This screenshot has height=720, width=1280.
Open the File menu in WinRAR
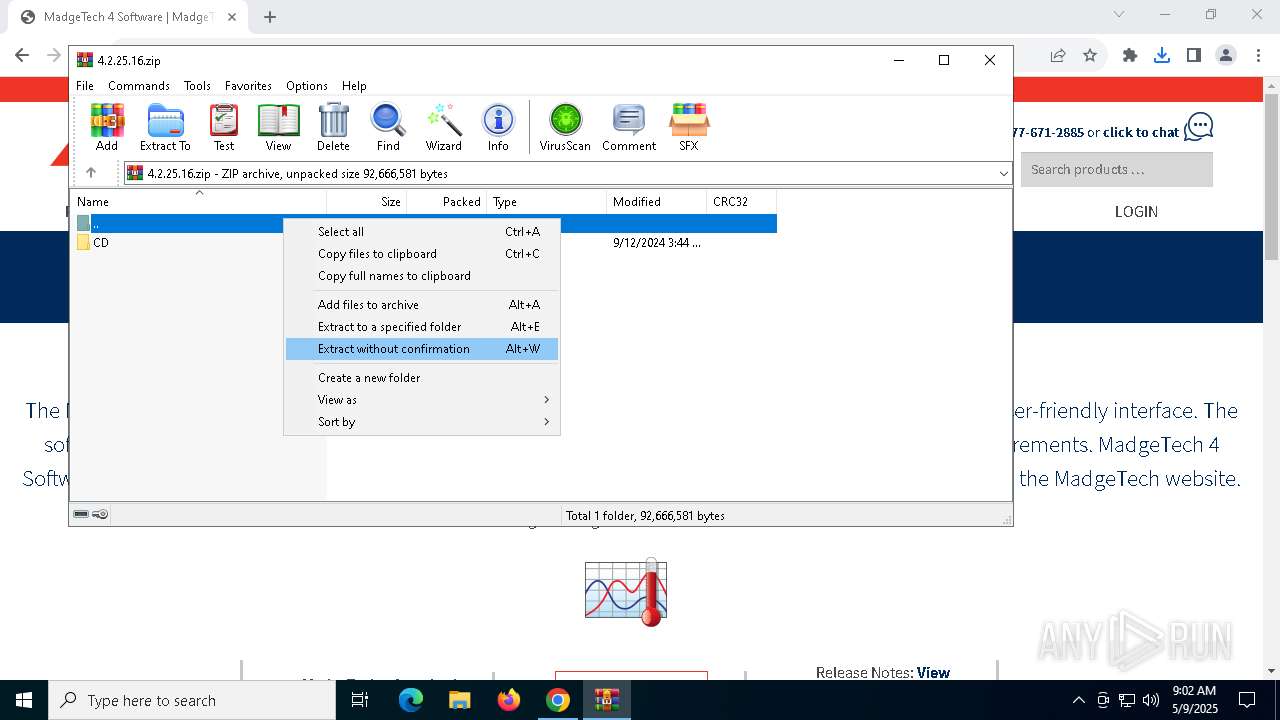(85, 86)
